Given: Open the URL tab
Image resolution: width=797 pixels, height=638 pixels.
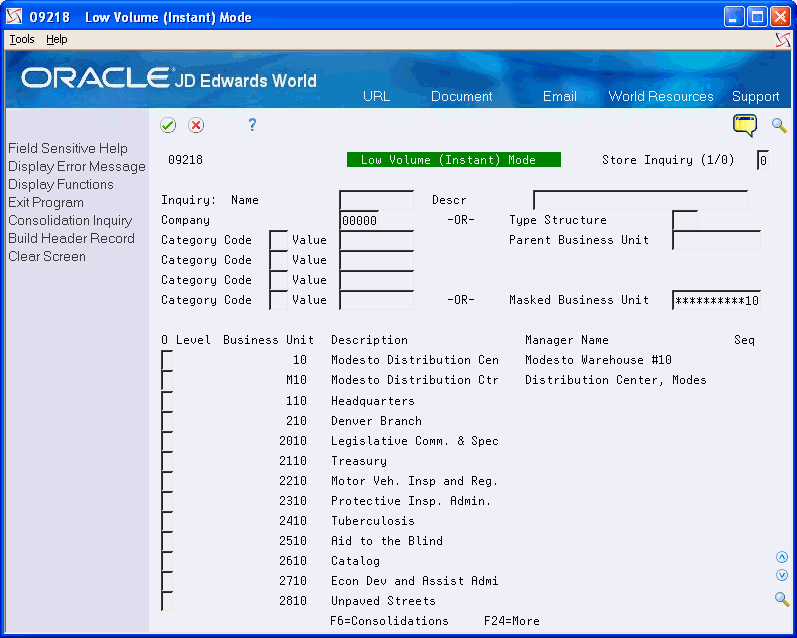Looking at the screenshot, I should (376, 96).
